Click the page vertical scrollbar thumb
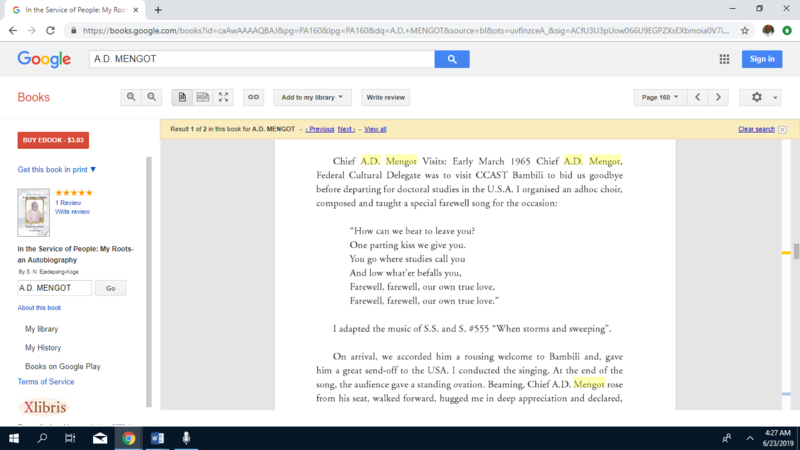This screenshot has height=450, width=800. pos(796,252)
